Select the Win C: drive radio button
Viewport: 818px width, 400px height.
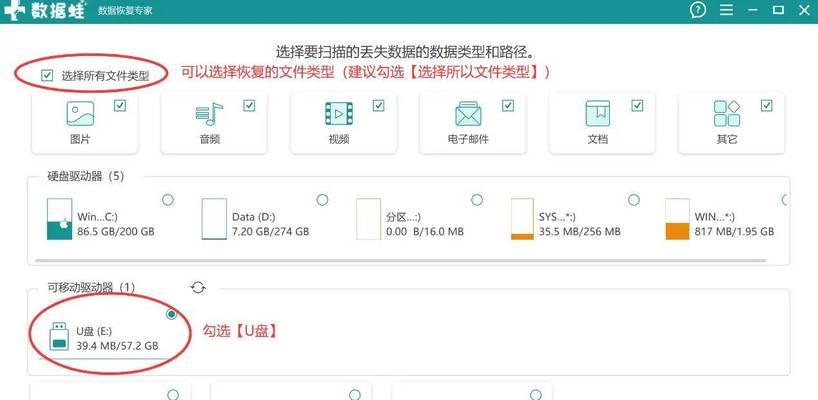pyautogui.click(x=168, y=200)
